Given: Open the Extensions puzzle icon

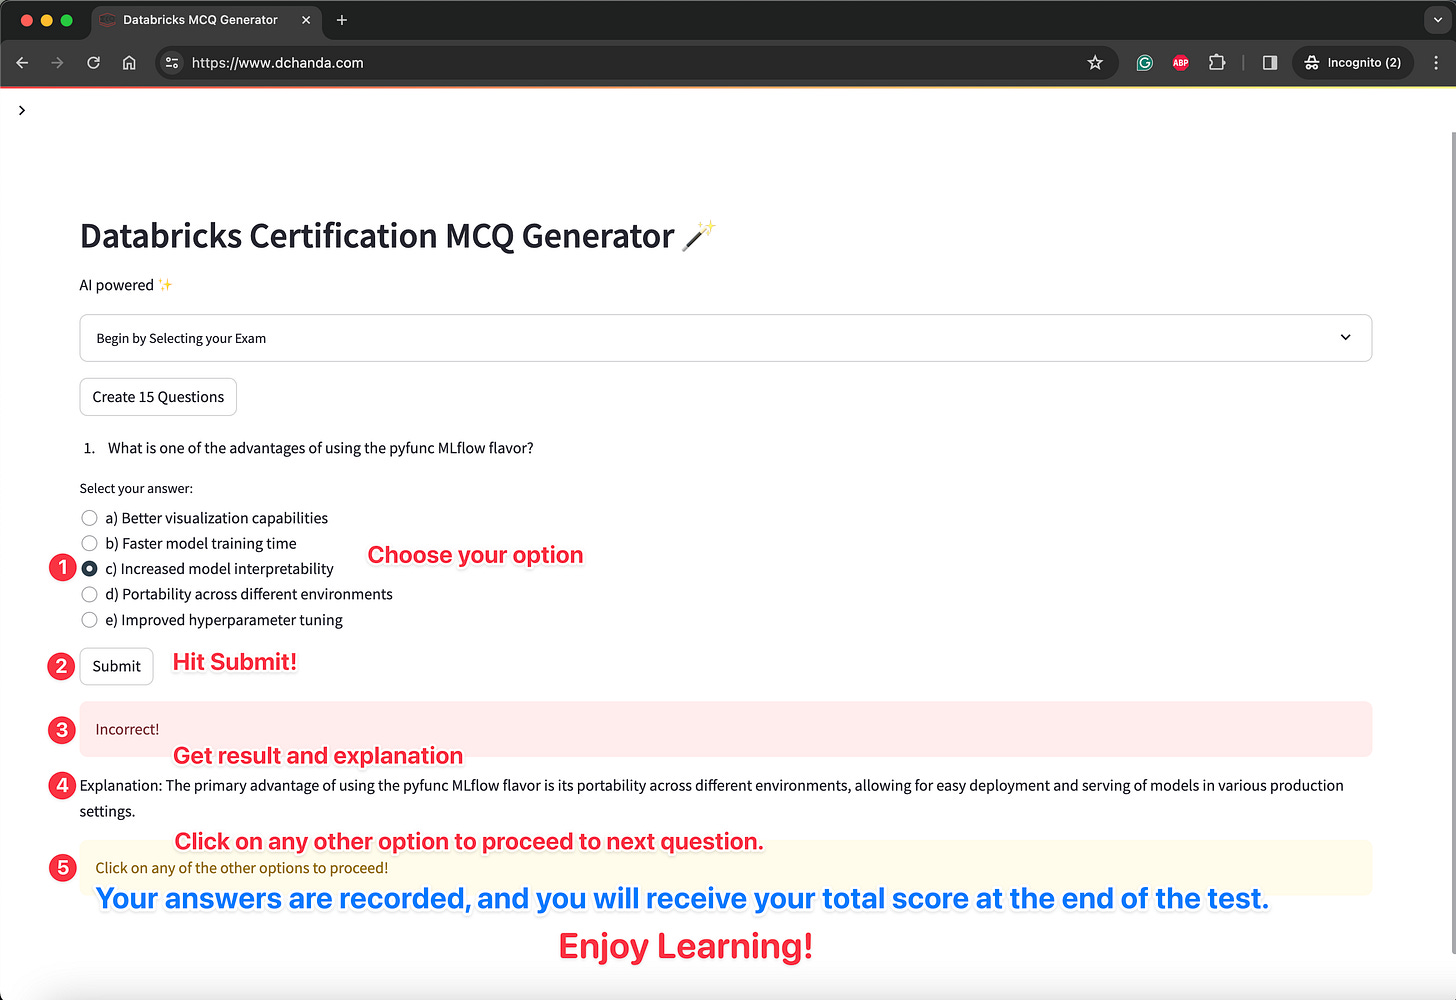Looking at the screenshot, I should pyautogui.click(x=1217, y=62).
